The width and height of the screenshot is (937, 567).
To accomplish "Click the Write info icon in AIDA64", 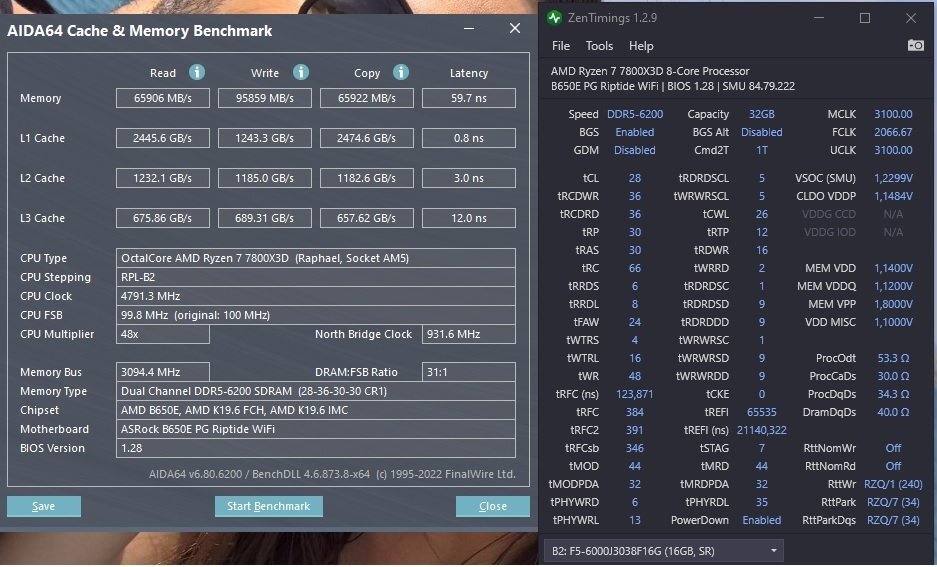I will click(x=301, y=72).
